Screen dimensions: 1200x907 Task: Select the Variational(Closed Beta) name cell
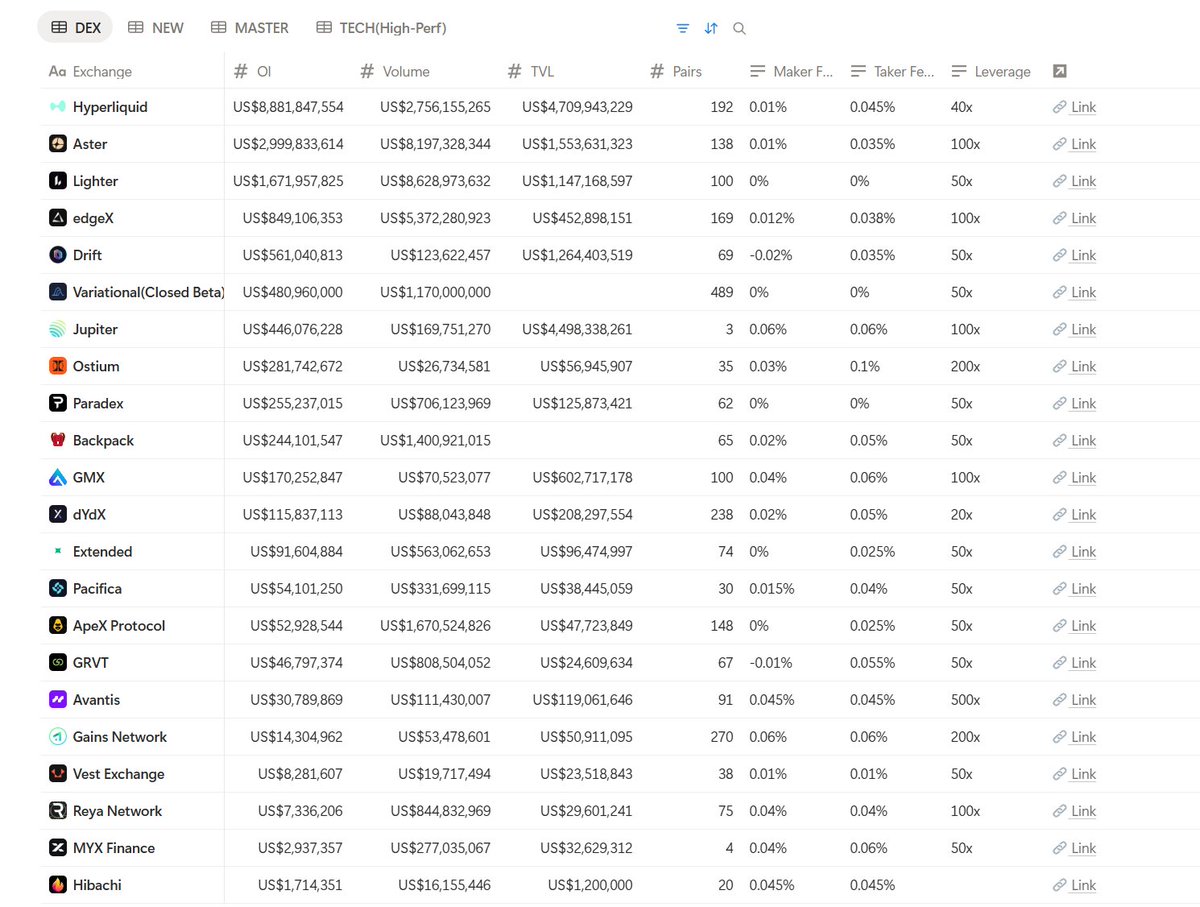coord(149,292)
